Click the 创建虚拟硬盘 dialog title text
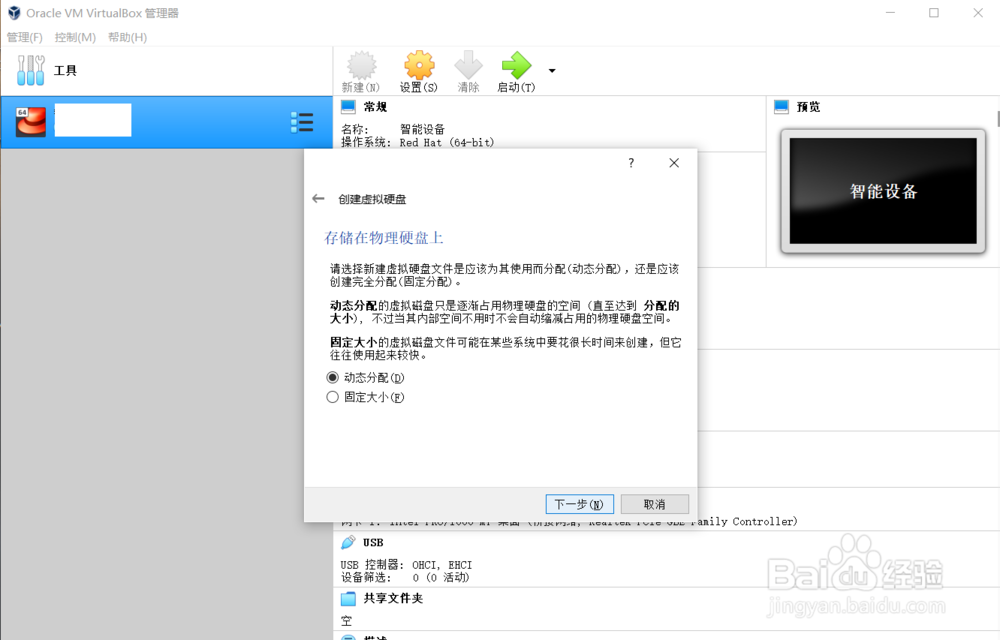 [372, 199]
